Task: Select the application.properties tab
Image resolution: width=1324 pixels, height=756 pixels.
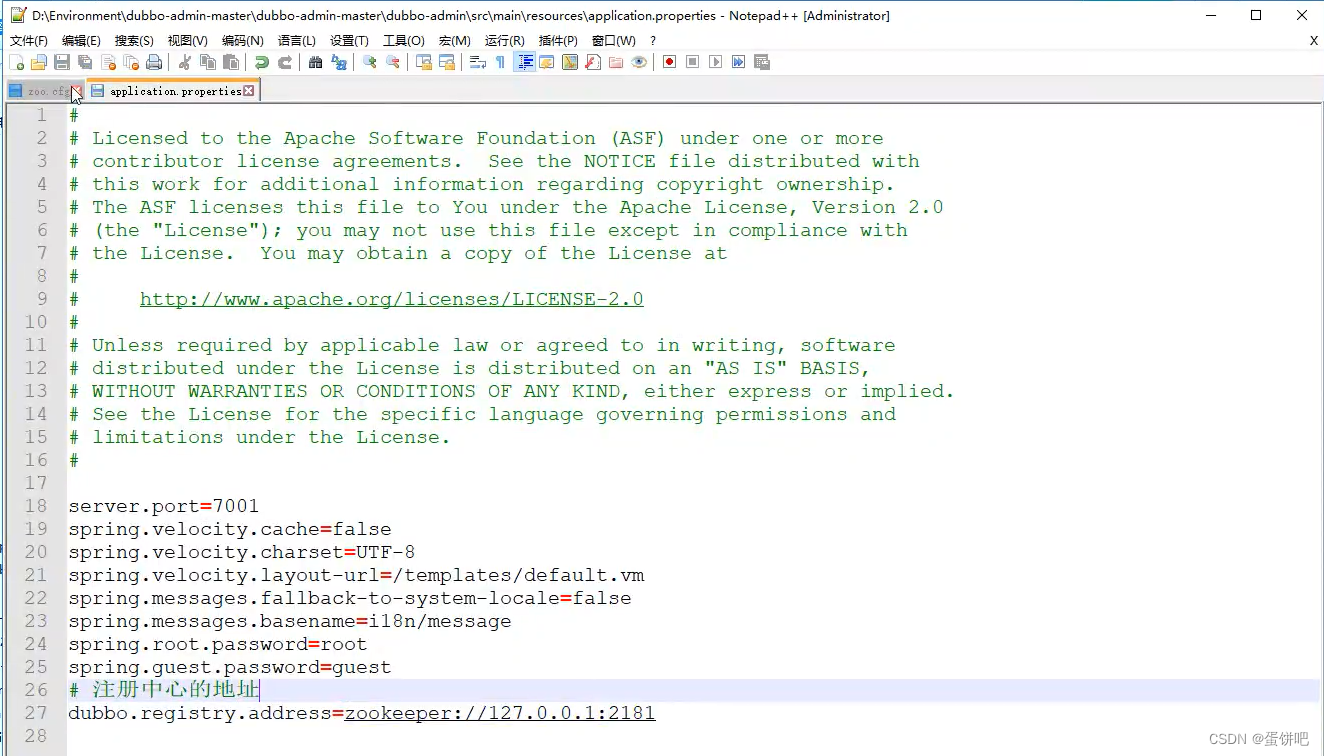Action: pyautogui.click(x=175, y=91)
